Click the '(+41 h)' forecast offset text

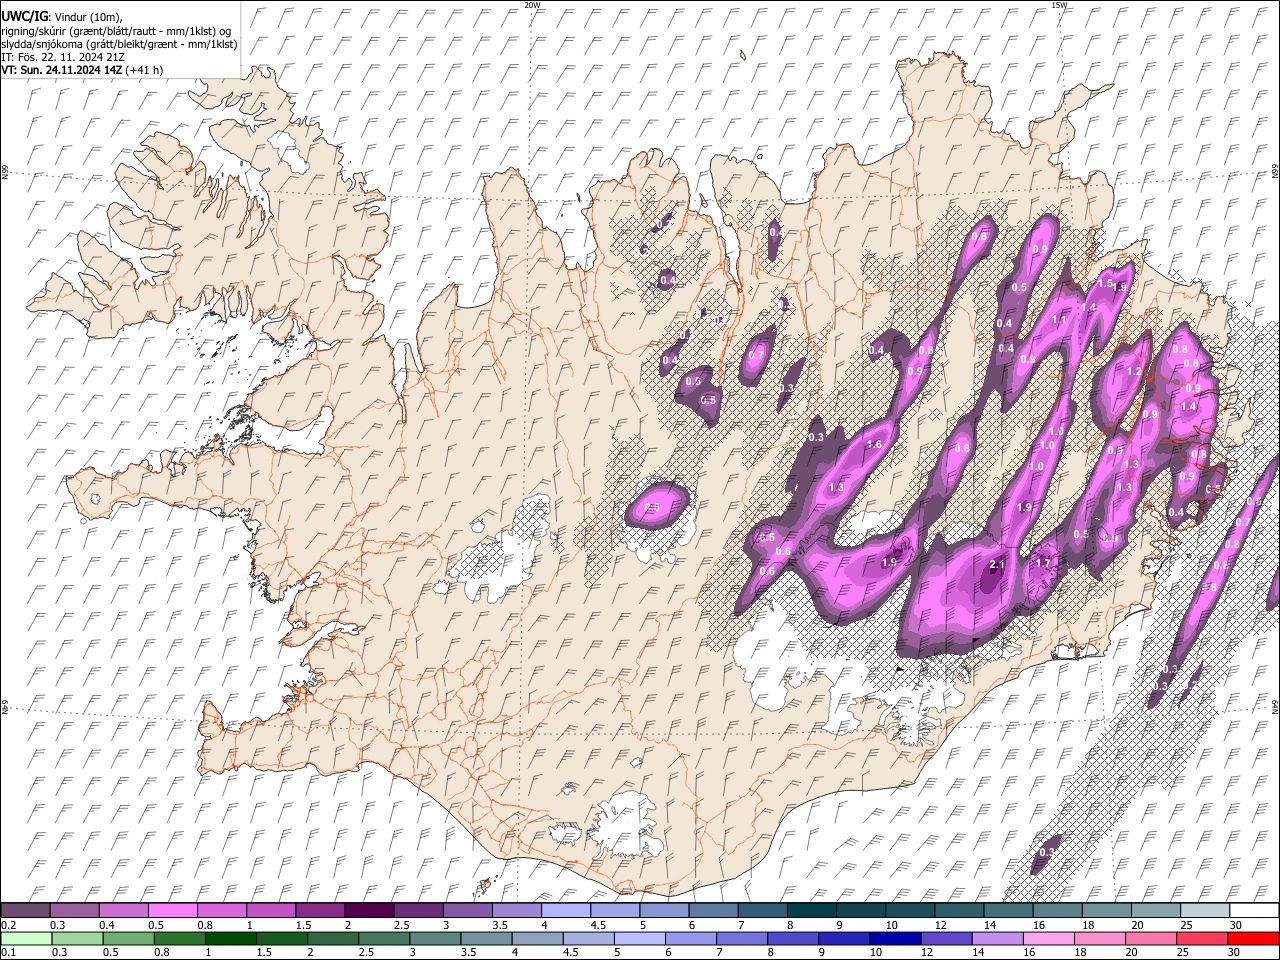(x=144, y=70)
